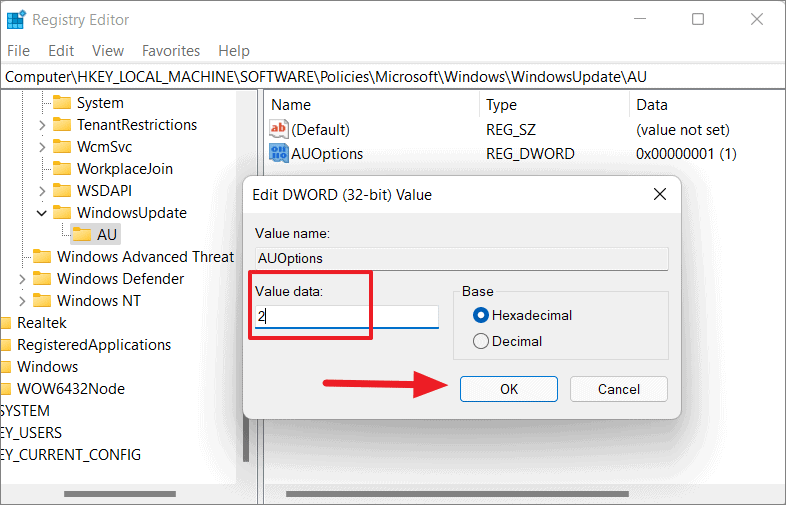The width and height of the screenshot is (786, 505).
Task: Click the Registry Editor app icon in title bar
Action: coord(16,20)
